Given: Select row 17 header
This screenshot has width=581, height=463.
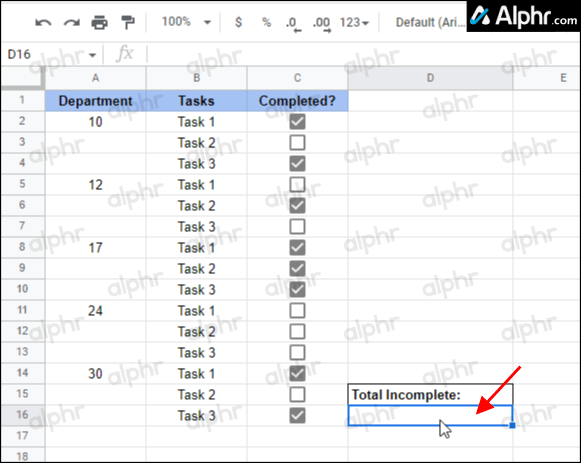Looking at the screenshot, I should tap(23, 436).
